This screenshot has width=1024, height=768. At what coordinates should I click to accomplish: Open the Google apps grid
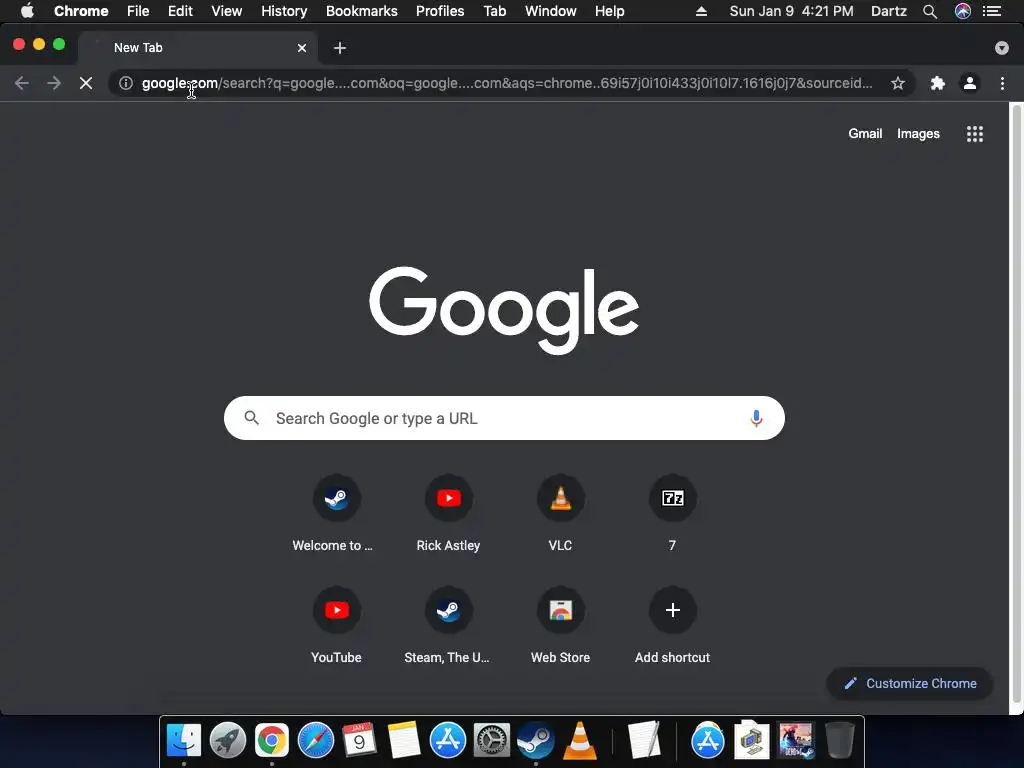tap(975, 134)
